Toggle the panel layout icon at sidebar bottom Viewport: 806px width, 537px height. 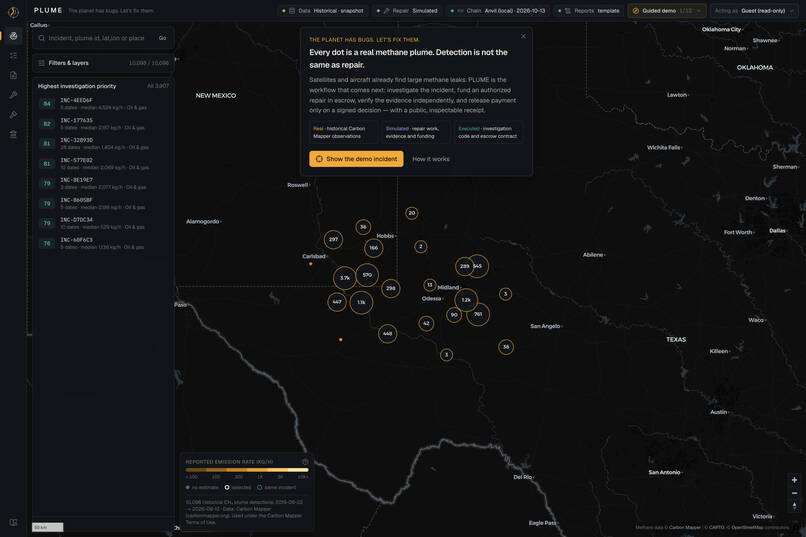(13, 522)
